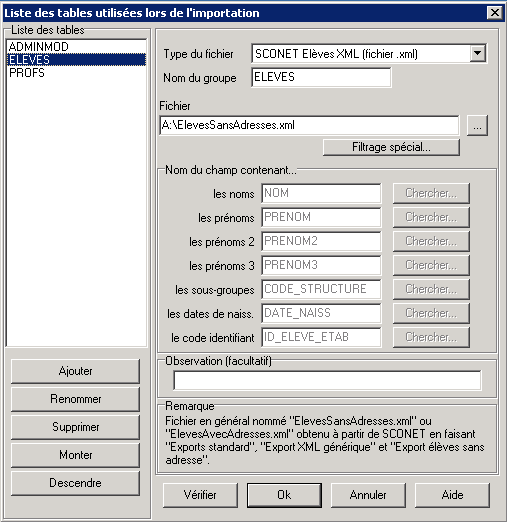Open the Type du fichier dropdown arrow
The width and height of the screenshot is (507, 522).
point(477,53)
